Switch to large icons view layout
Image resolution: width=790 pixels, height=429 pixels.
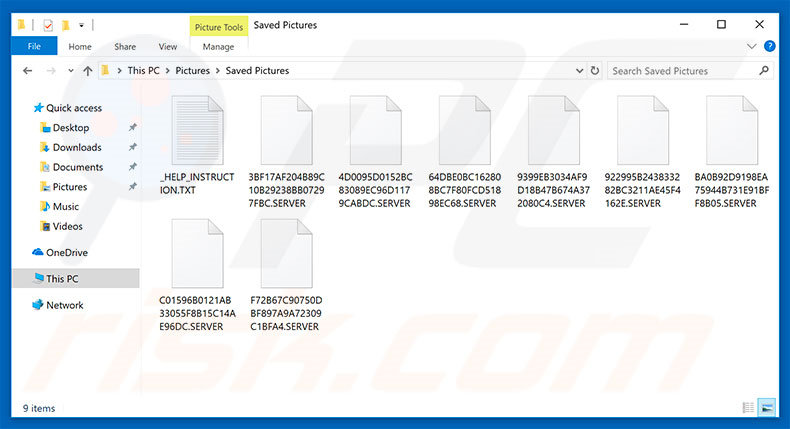(766, 407)
